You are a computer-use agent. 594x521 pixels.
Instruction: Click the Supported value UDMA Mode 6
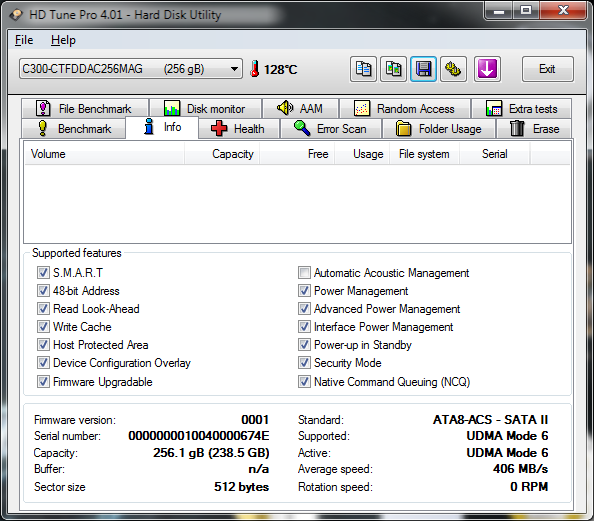pyautogui.click(x=508, y=436)
